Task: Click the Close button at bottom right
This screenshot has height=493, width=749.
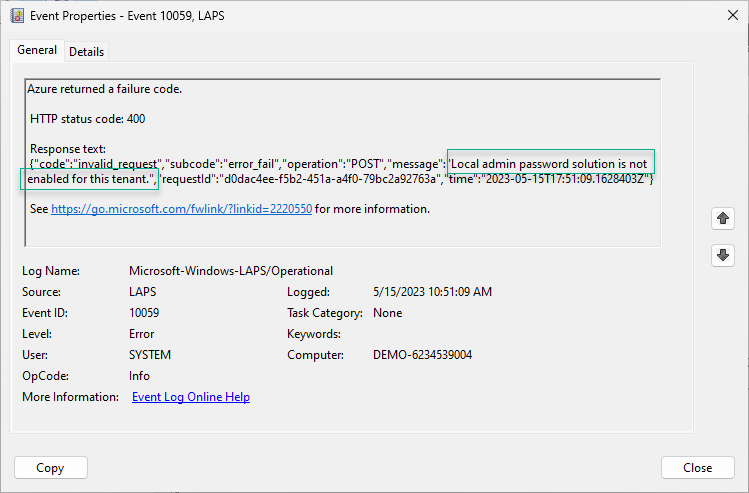Action: [697, 468]
